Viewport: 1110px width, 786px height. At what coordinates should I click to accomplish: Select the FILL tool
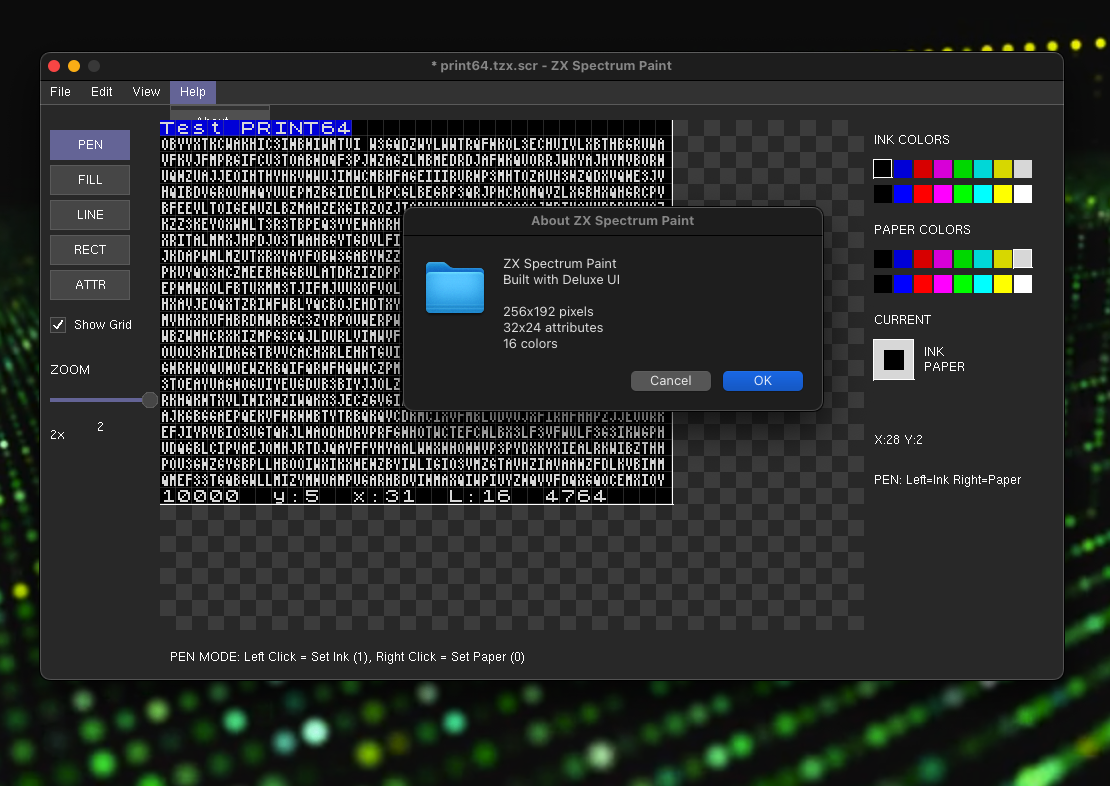click(90, 180)
